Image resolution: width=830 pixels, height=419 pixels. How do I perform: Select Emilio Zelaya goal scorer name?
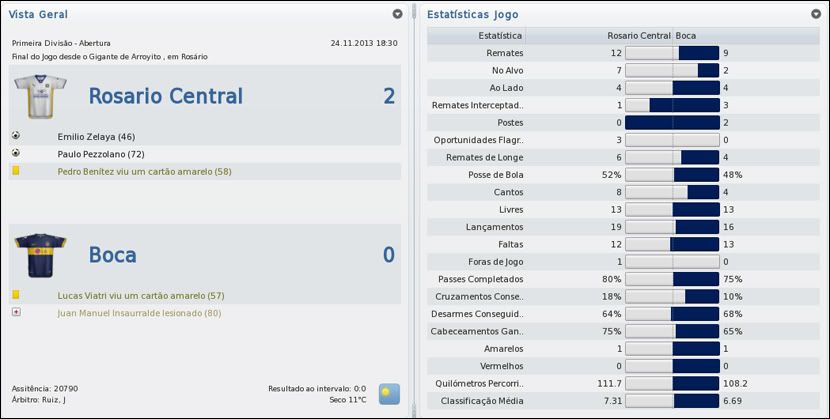pos(96,135)
